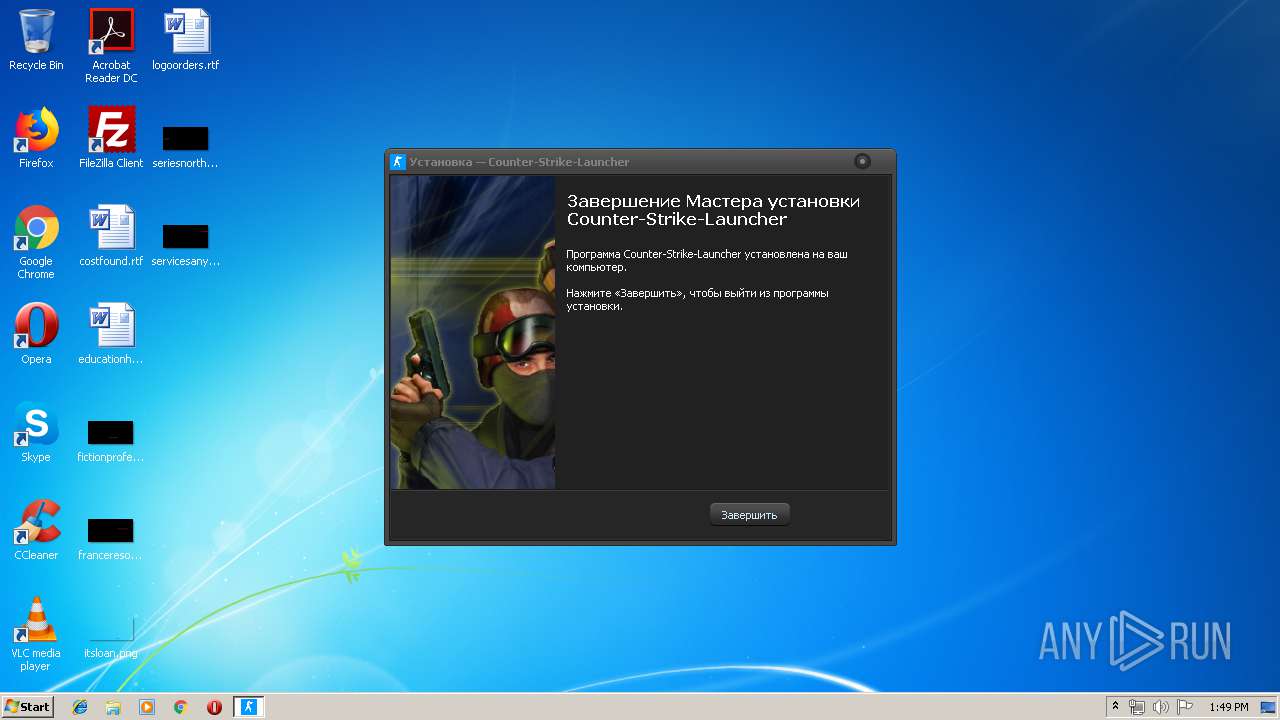Open Windows Explorer from taskbar
This screenshot has width=1280, height=720.
click(113, 707)
